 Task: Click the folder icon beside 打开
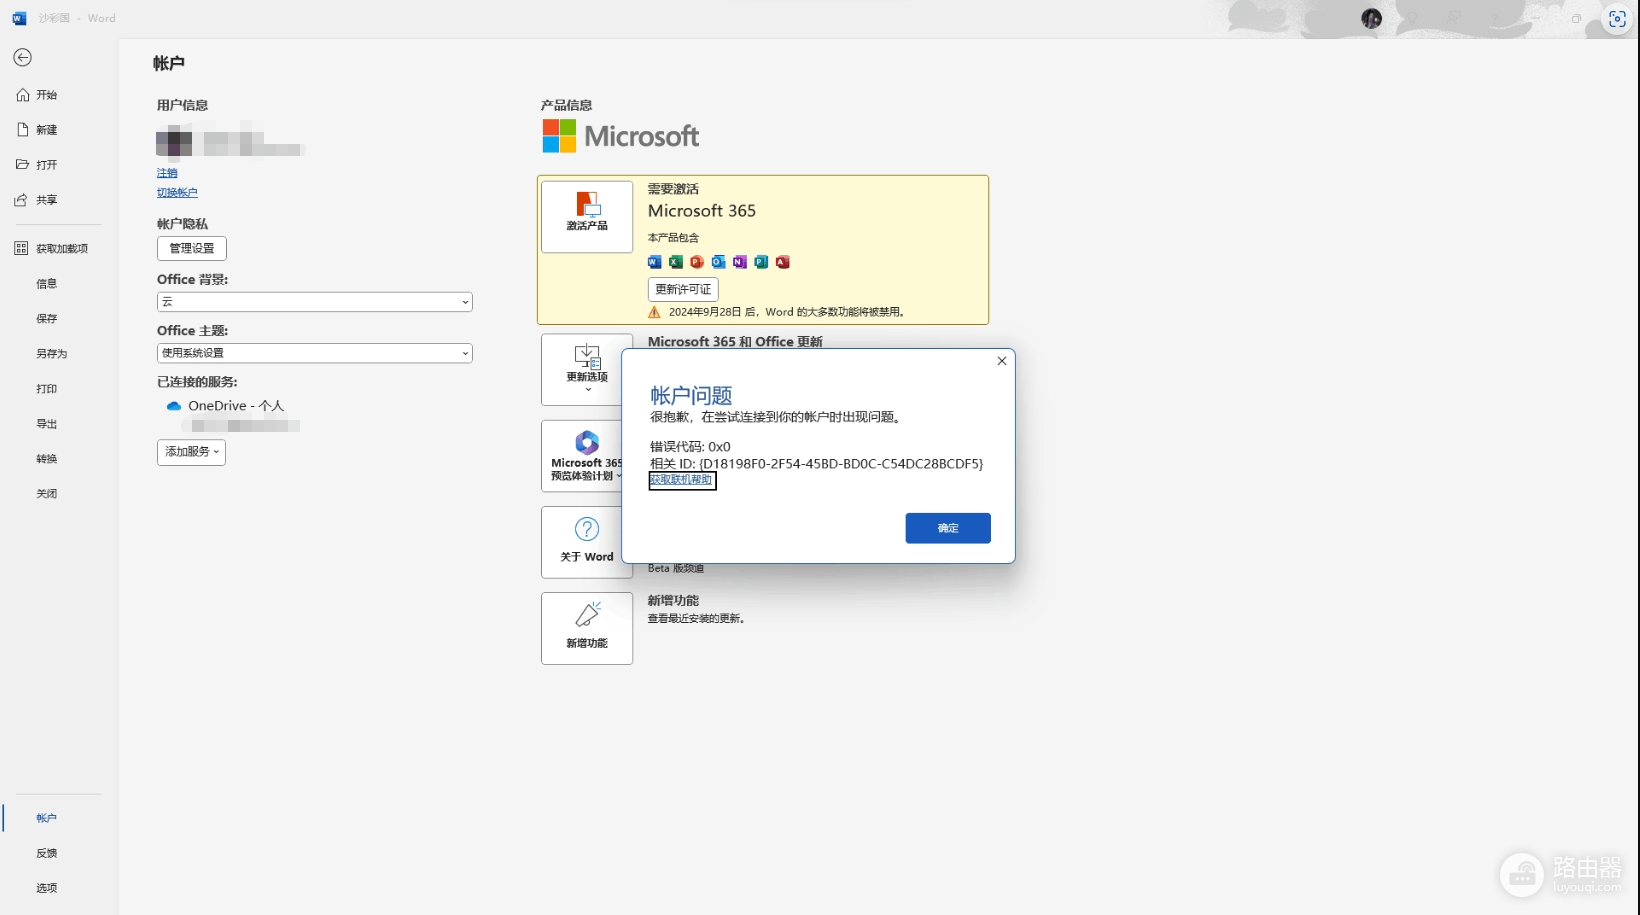[x=22, y=165]
